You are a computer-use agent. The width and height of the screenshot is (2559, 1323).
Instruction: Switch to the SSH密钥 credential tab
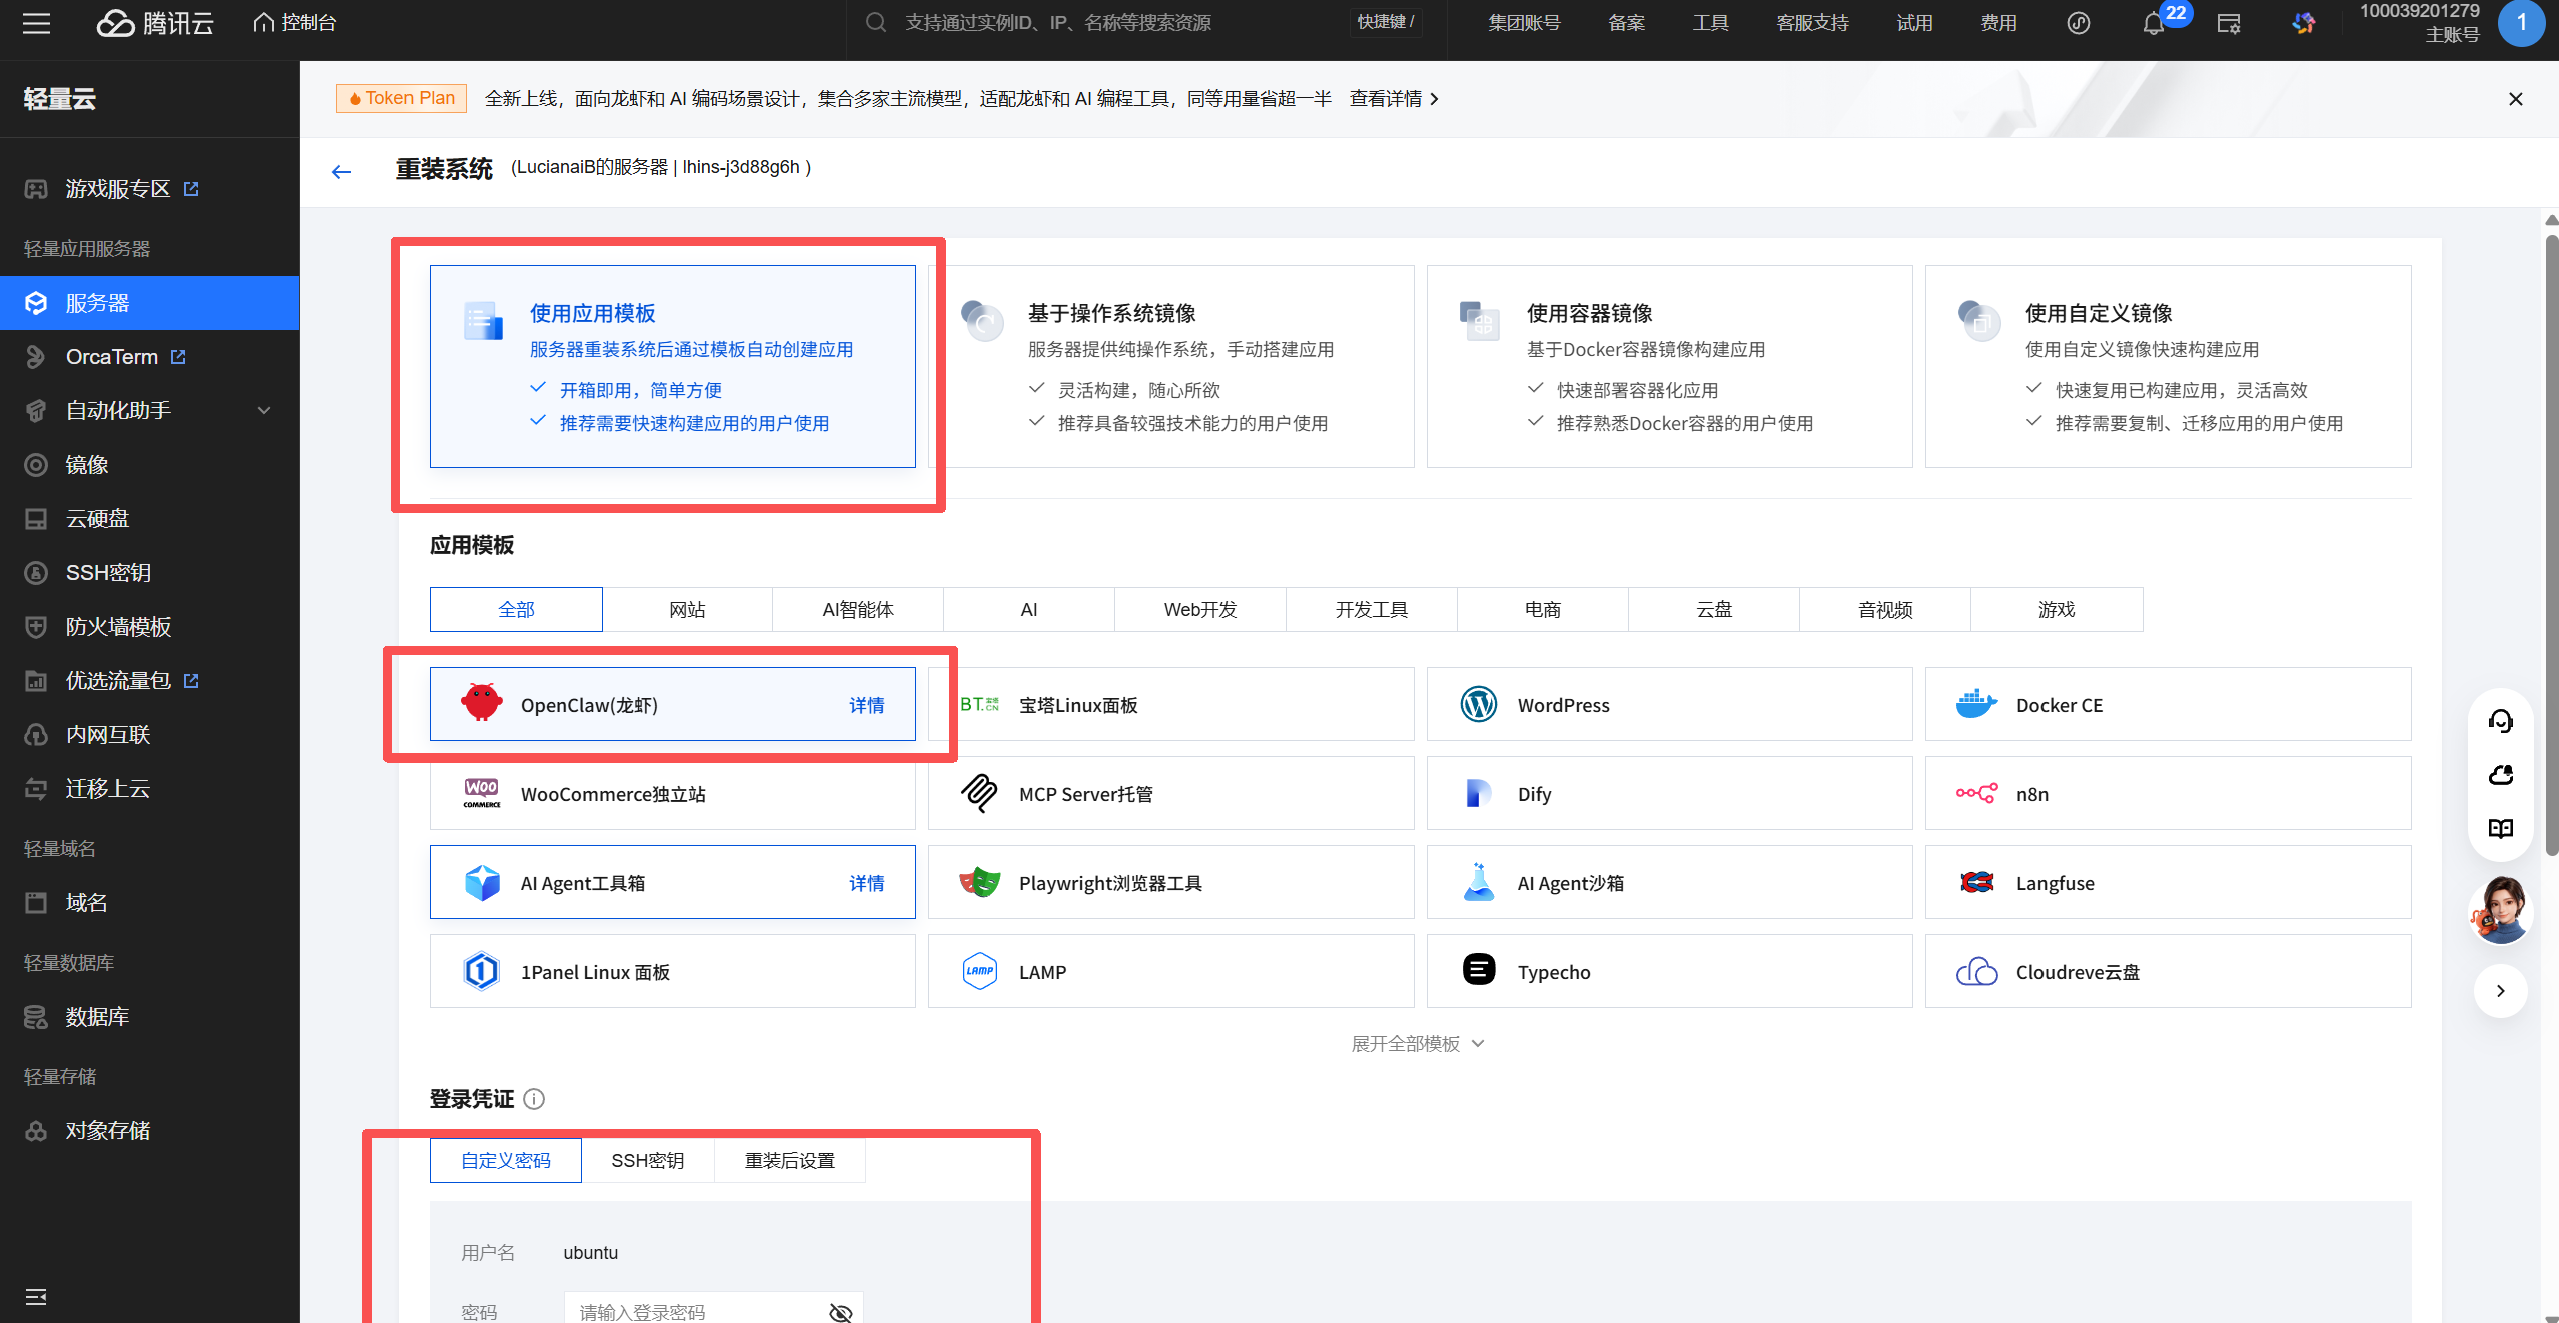647,1160
